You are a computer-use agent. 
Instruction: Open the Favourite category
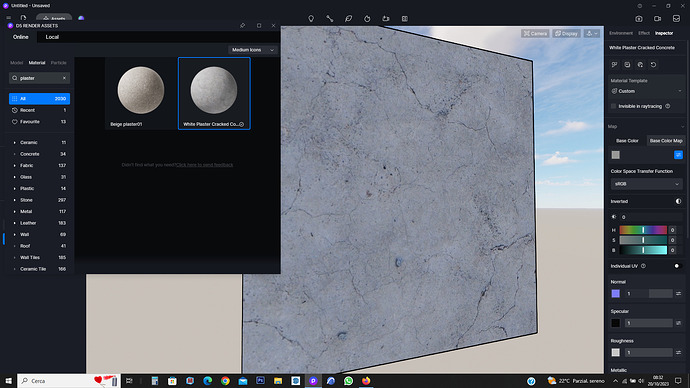click(x=39, y=122)
